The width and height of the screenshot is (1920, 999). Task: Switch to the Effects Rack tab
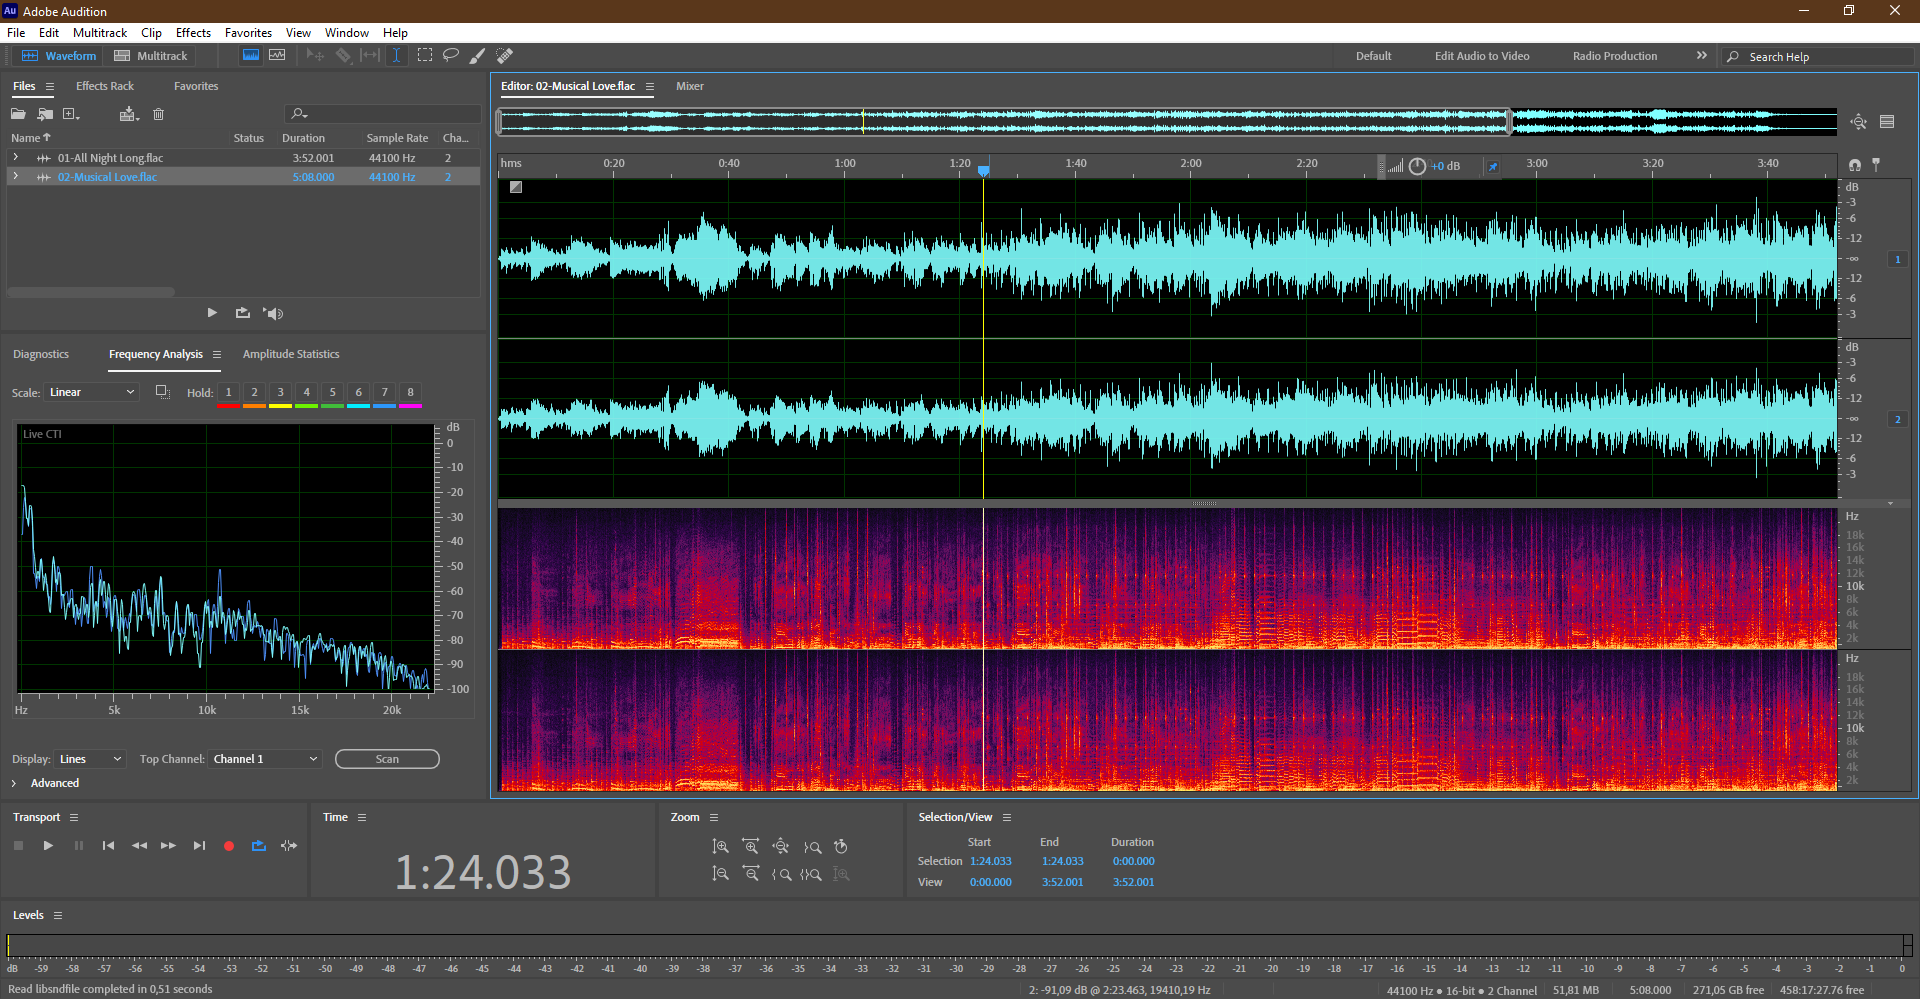[x=105, y=86]
